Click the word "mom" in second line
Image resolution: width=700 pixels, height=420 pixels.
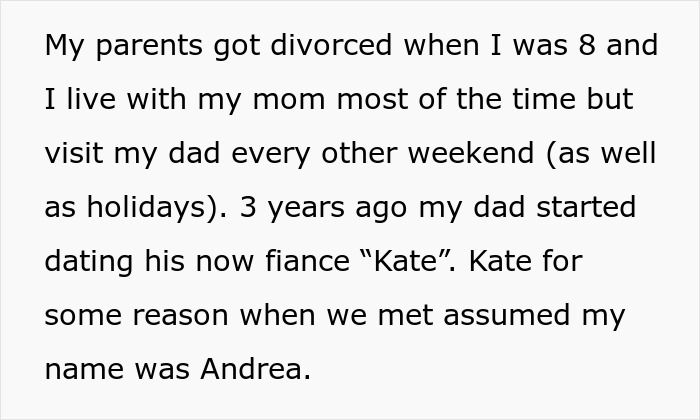coord(289,99)
